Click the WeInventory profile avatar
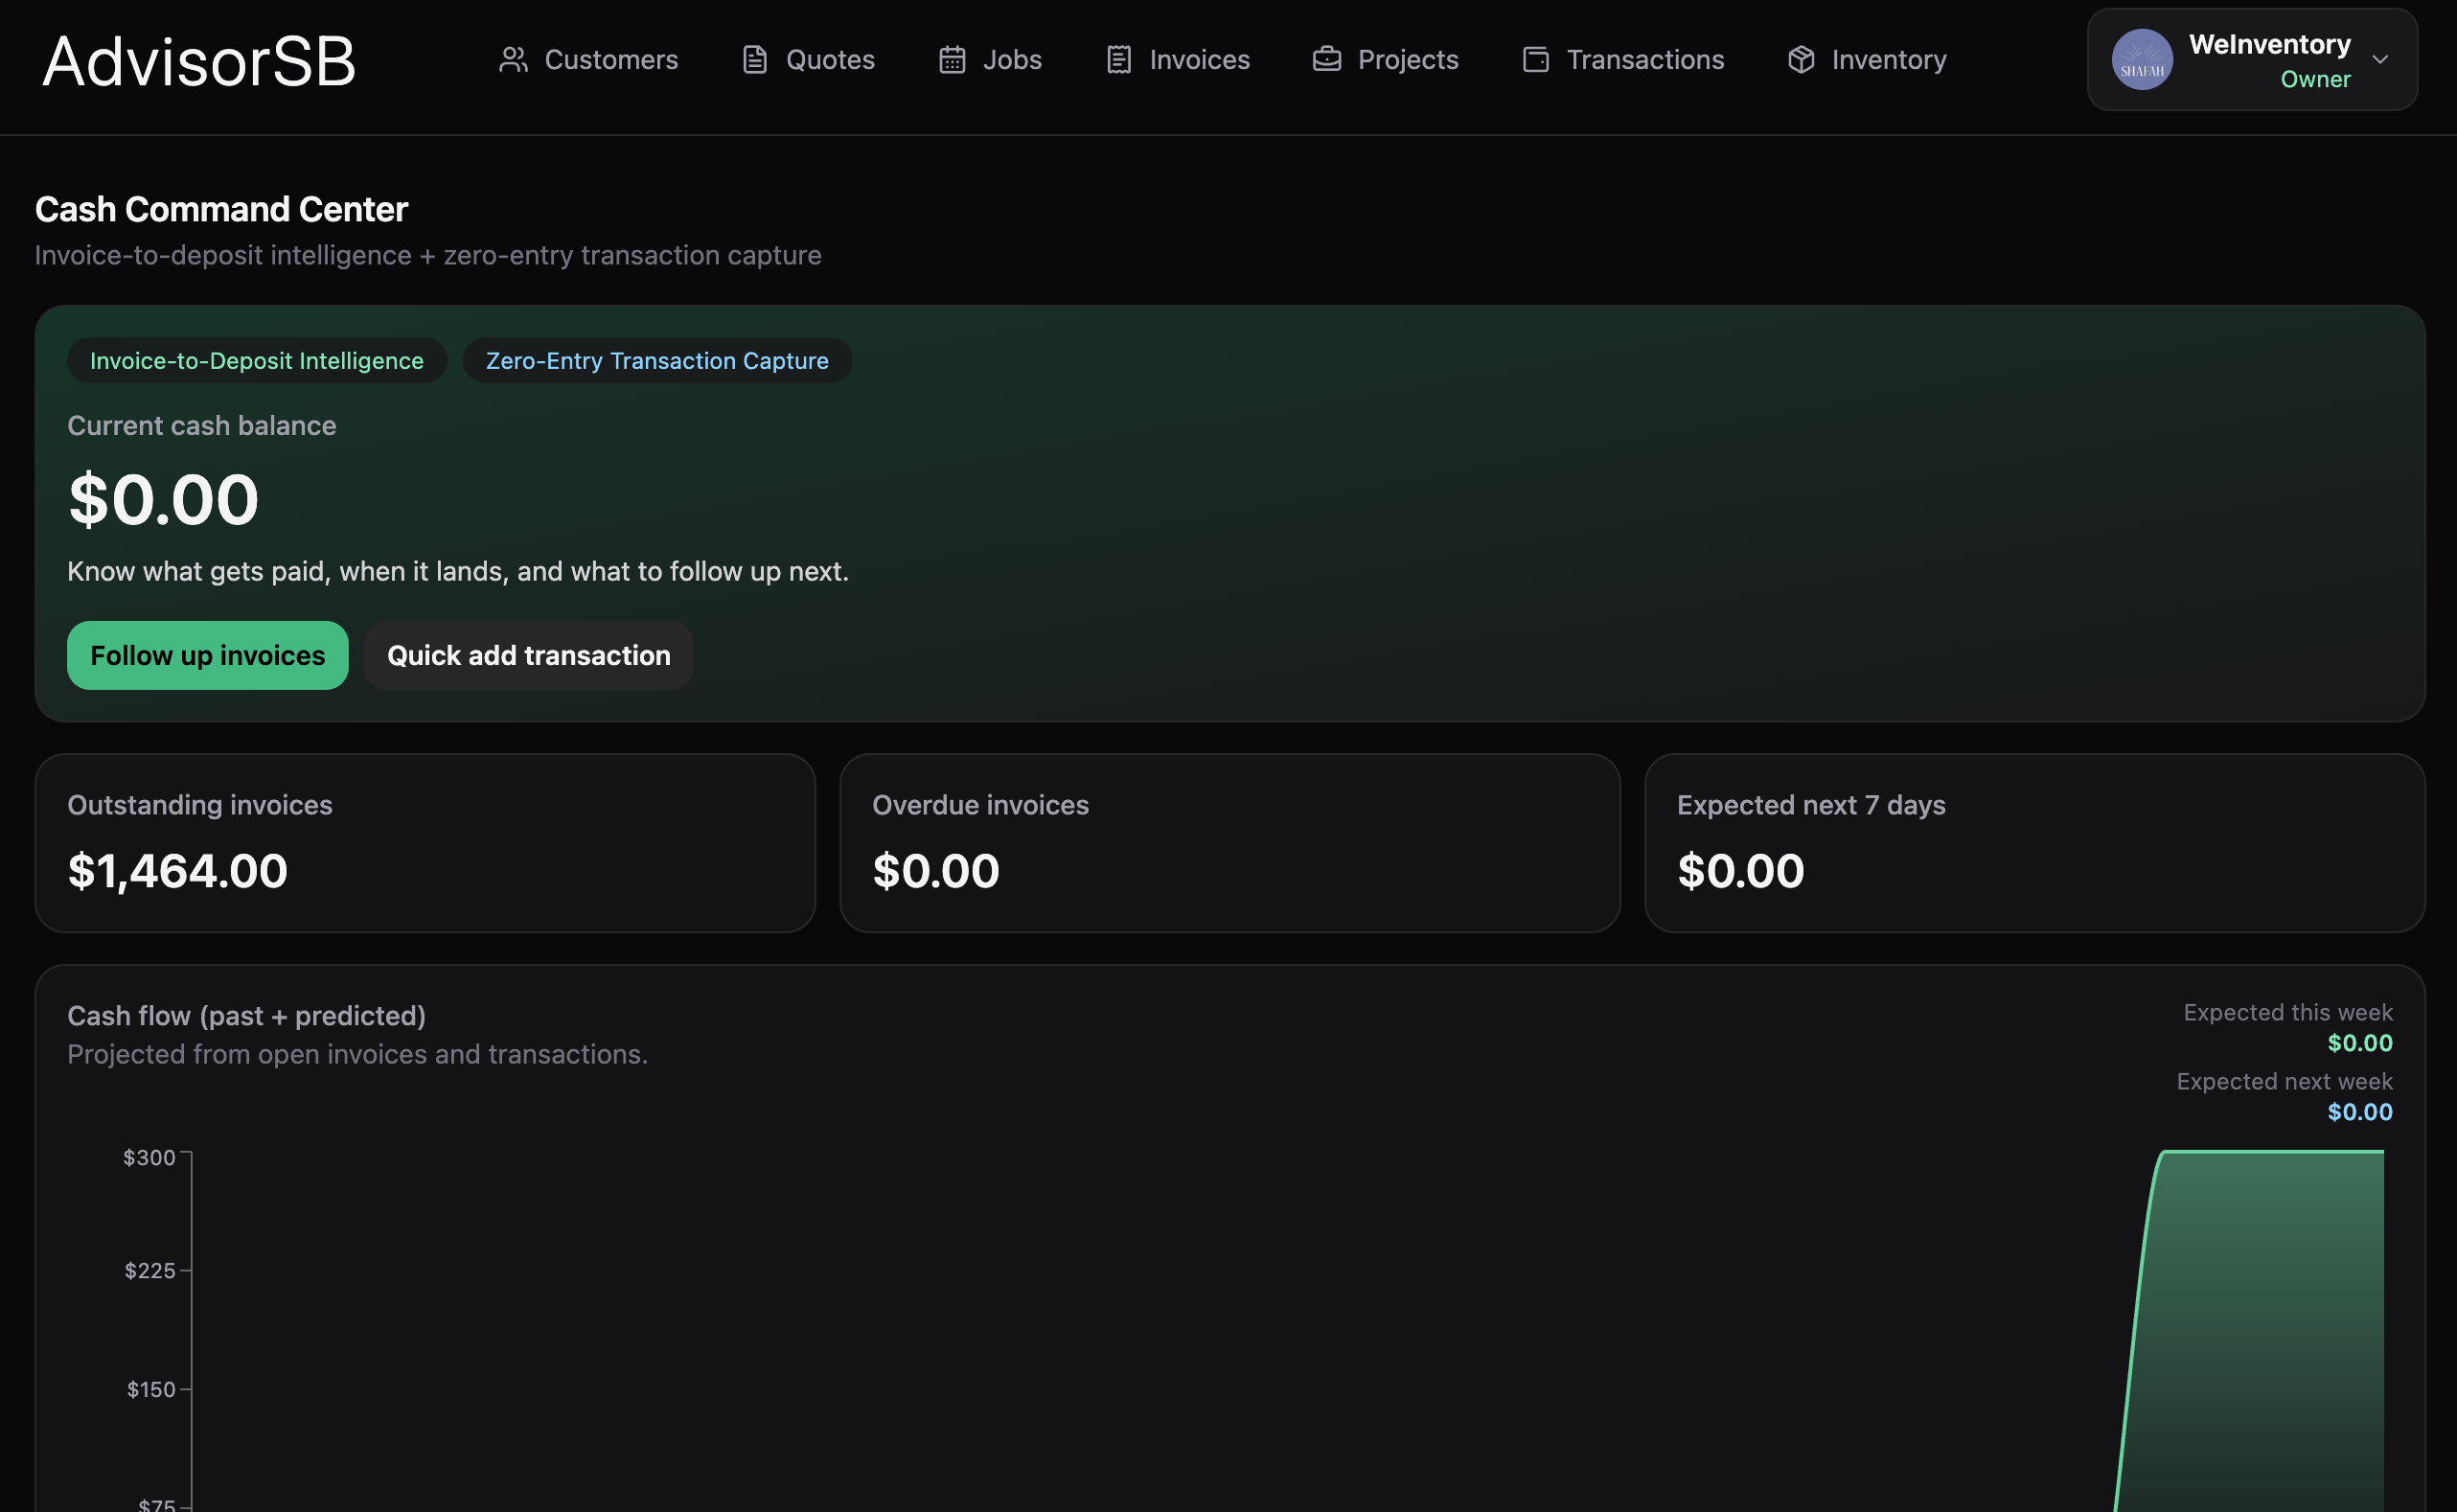This screenshot has width=2457, height=1512. (2143, 59)
